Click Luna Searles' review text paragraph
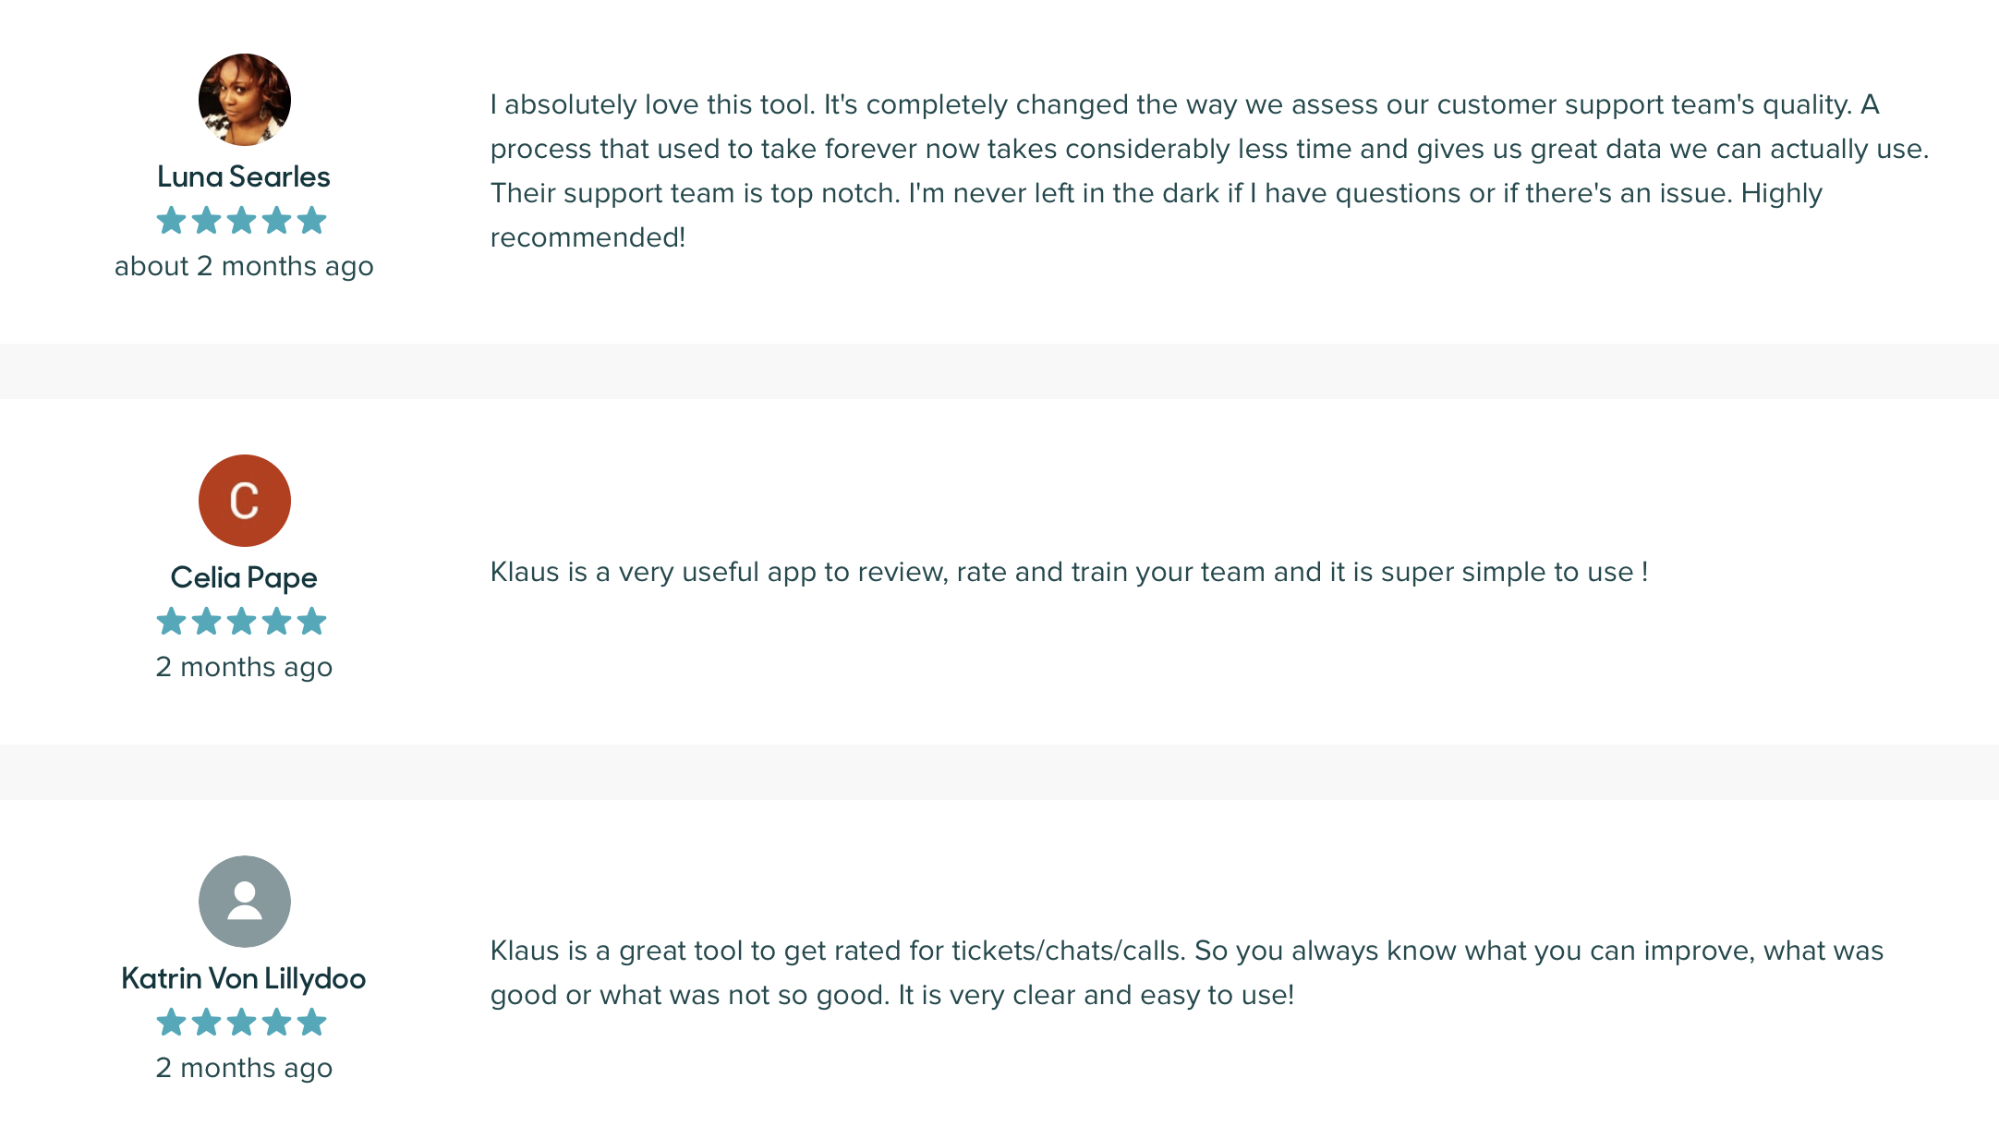Screen dimensions: 1999x1146 click(1210, 171)
